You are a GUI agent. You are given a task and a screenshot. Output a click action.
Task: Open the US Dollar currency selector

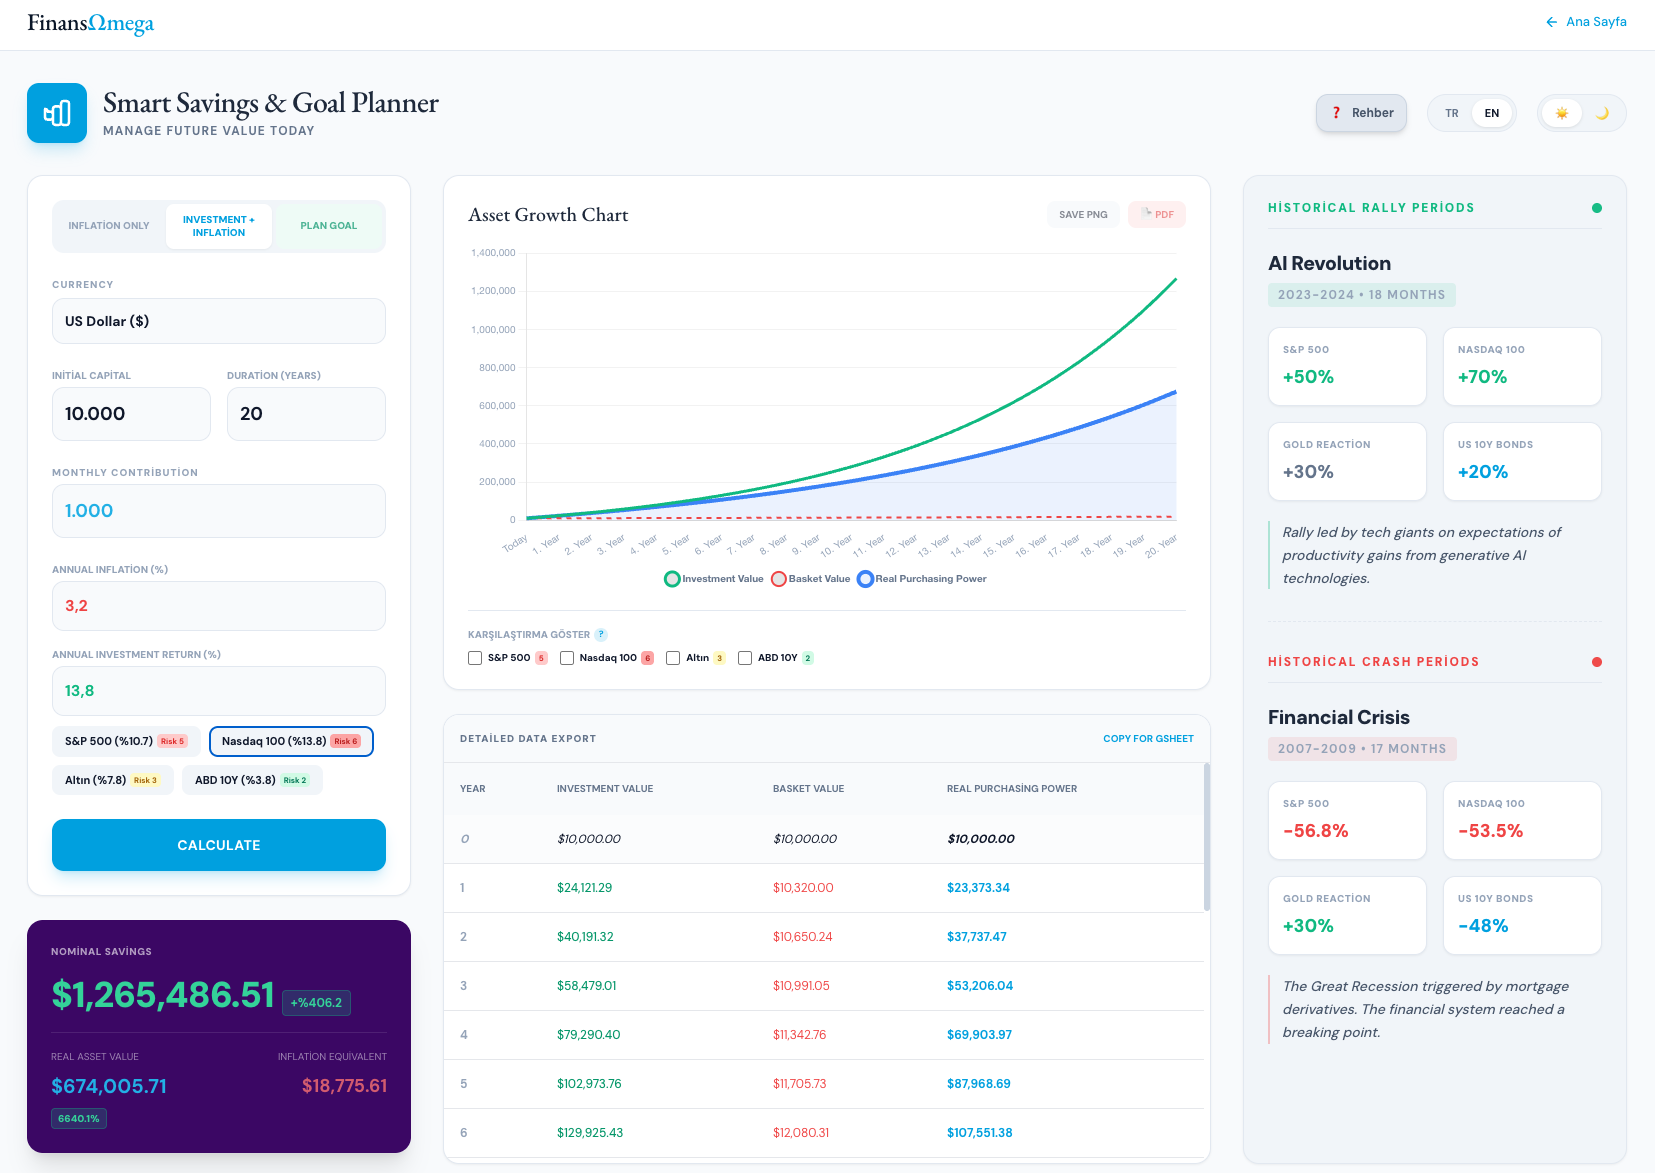pyautogui.click(x=218, y=321)
